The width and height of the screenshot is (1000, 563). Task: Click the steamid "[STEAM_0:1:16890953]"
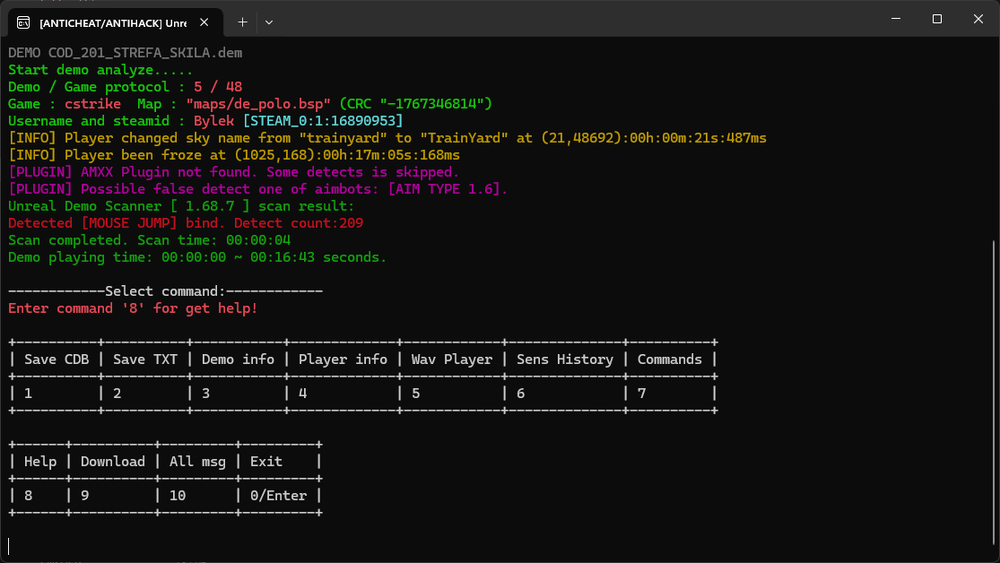pos(323,121)
